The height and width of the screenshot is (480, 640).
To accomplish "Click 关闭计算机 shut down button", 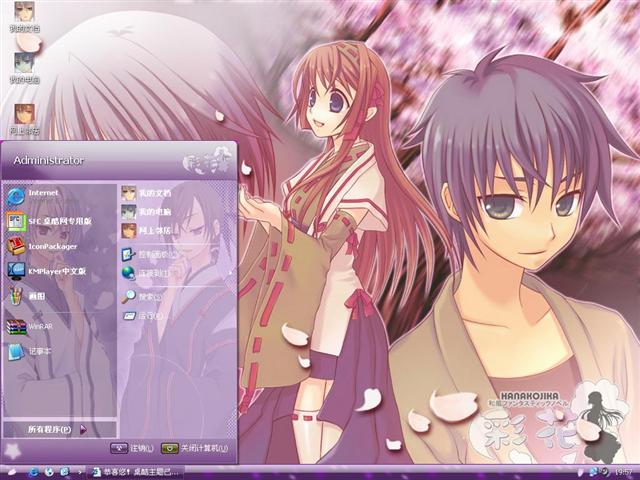I will click(194, 449).
